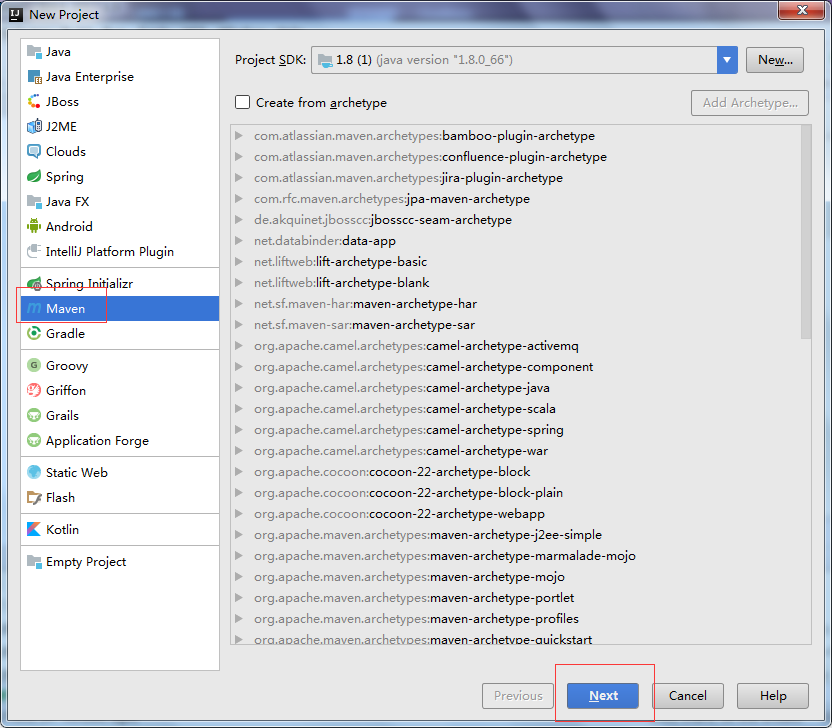Select cocoon-22-archetype-webapp entry
This screenshot has width=832, height=728.
click(399, 514)
